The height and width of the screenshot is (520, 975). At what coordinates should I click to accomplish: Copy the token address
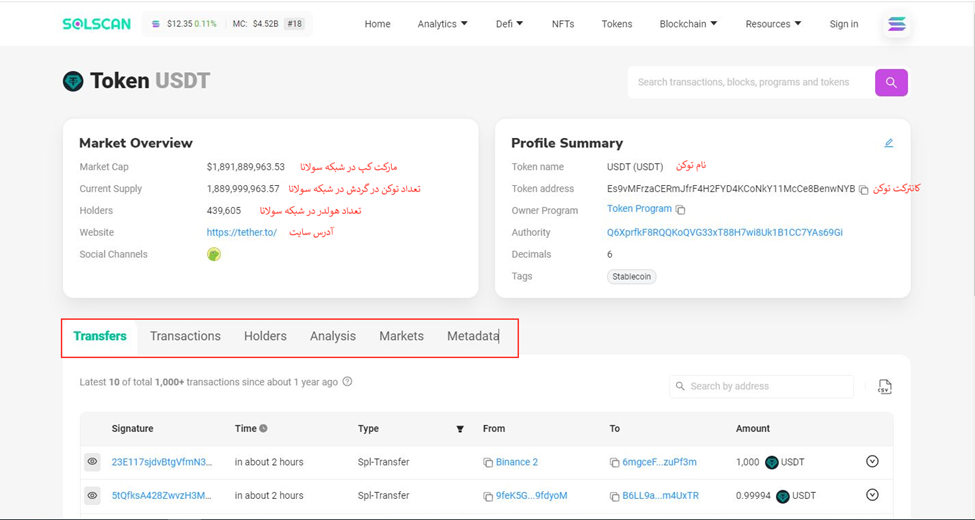click(863, 190)
